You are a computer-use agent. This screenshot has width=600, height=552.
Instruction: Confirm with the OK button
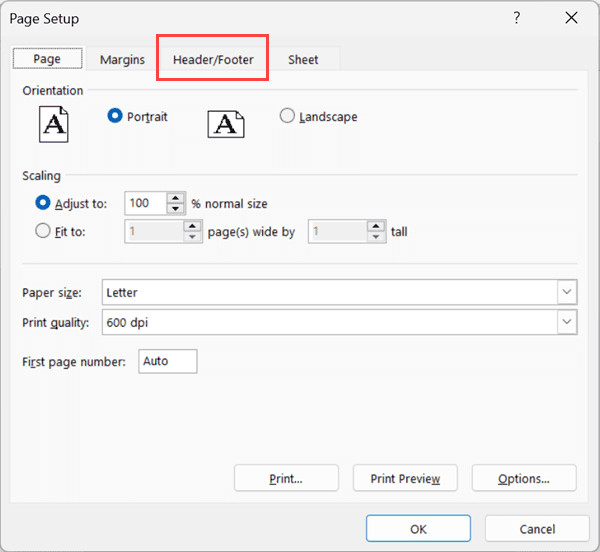click(x=418, y=529)
